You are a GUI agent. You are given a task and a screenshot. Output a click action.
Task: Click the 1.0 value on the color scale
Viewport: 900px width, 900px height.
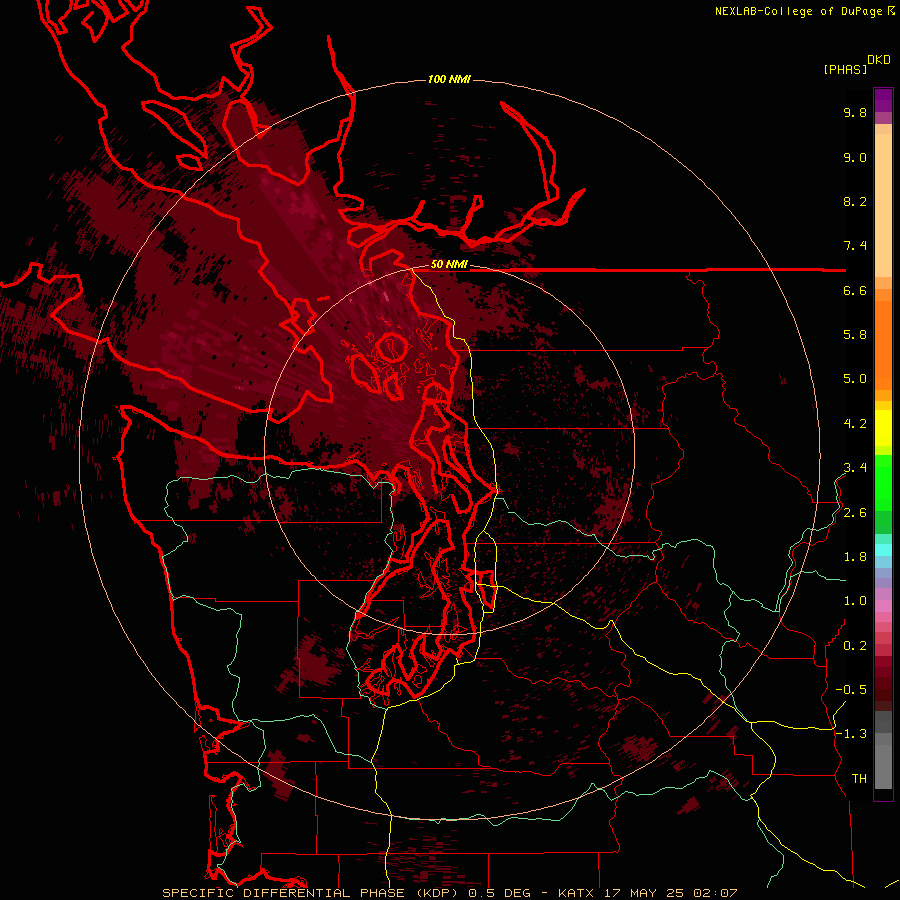pos(855,601)
